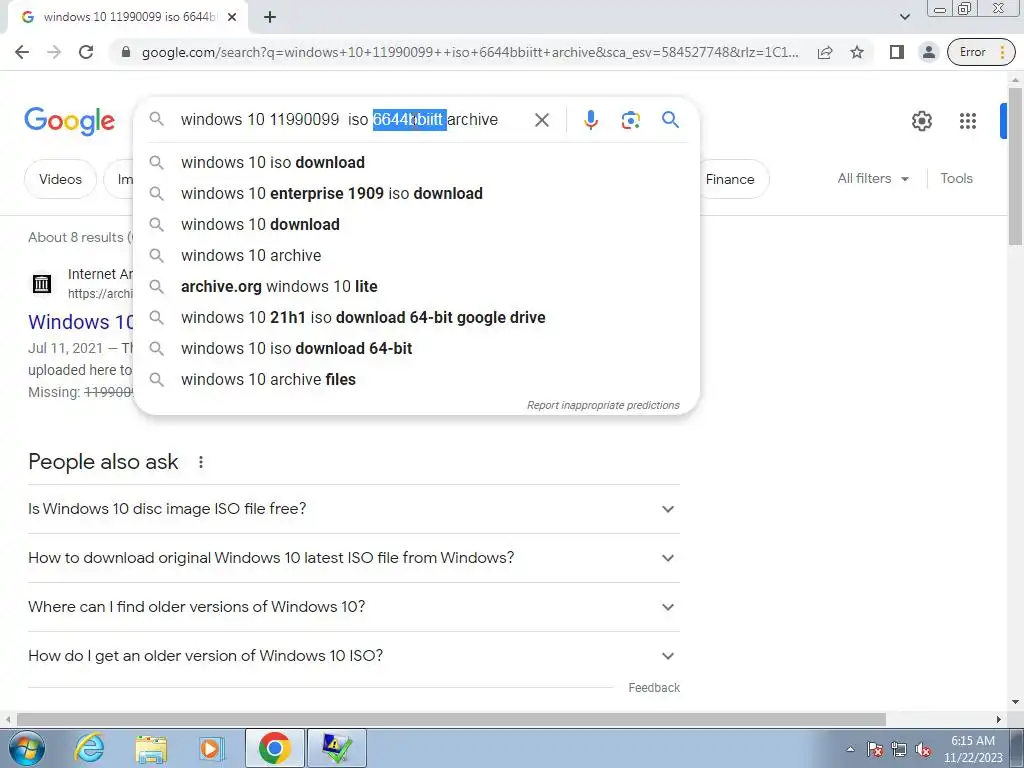Choose suggestion 'windows 10 archive files'
This screenshot has height=768, width=1024.
tap(416, 379)
